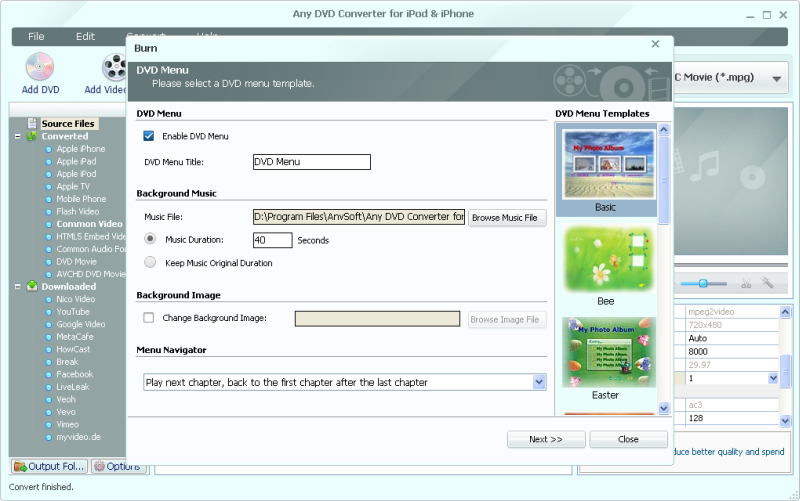Image resolution: width=800 pixels, height=501 pixels.
Task: Uncheck the Enable DVD Menu checkbox
Action: pos(149,136)
